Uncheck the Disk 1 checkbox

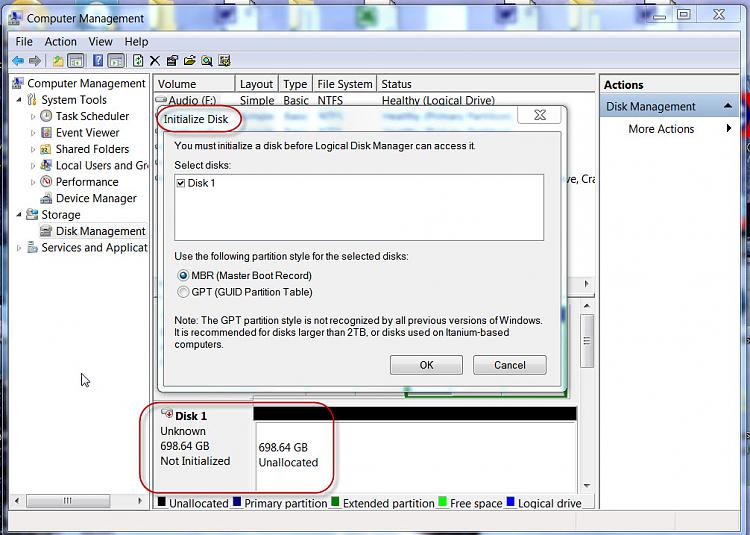click(x=181, y=183)
